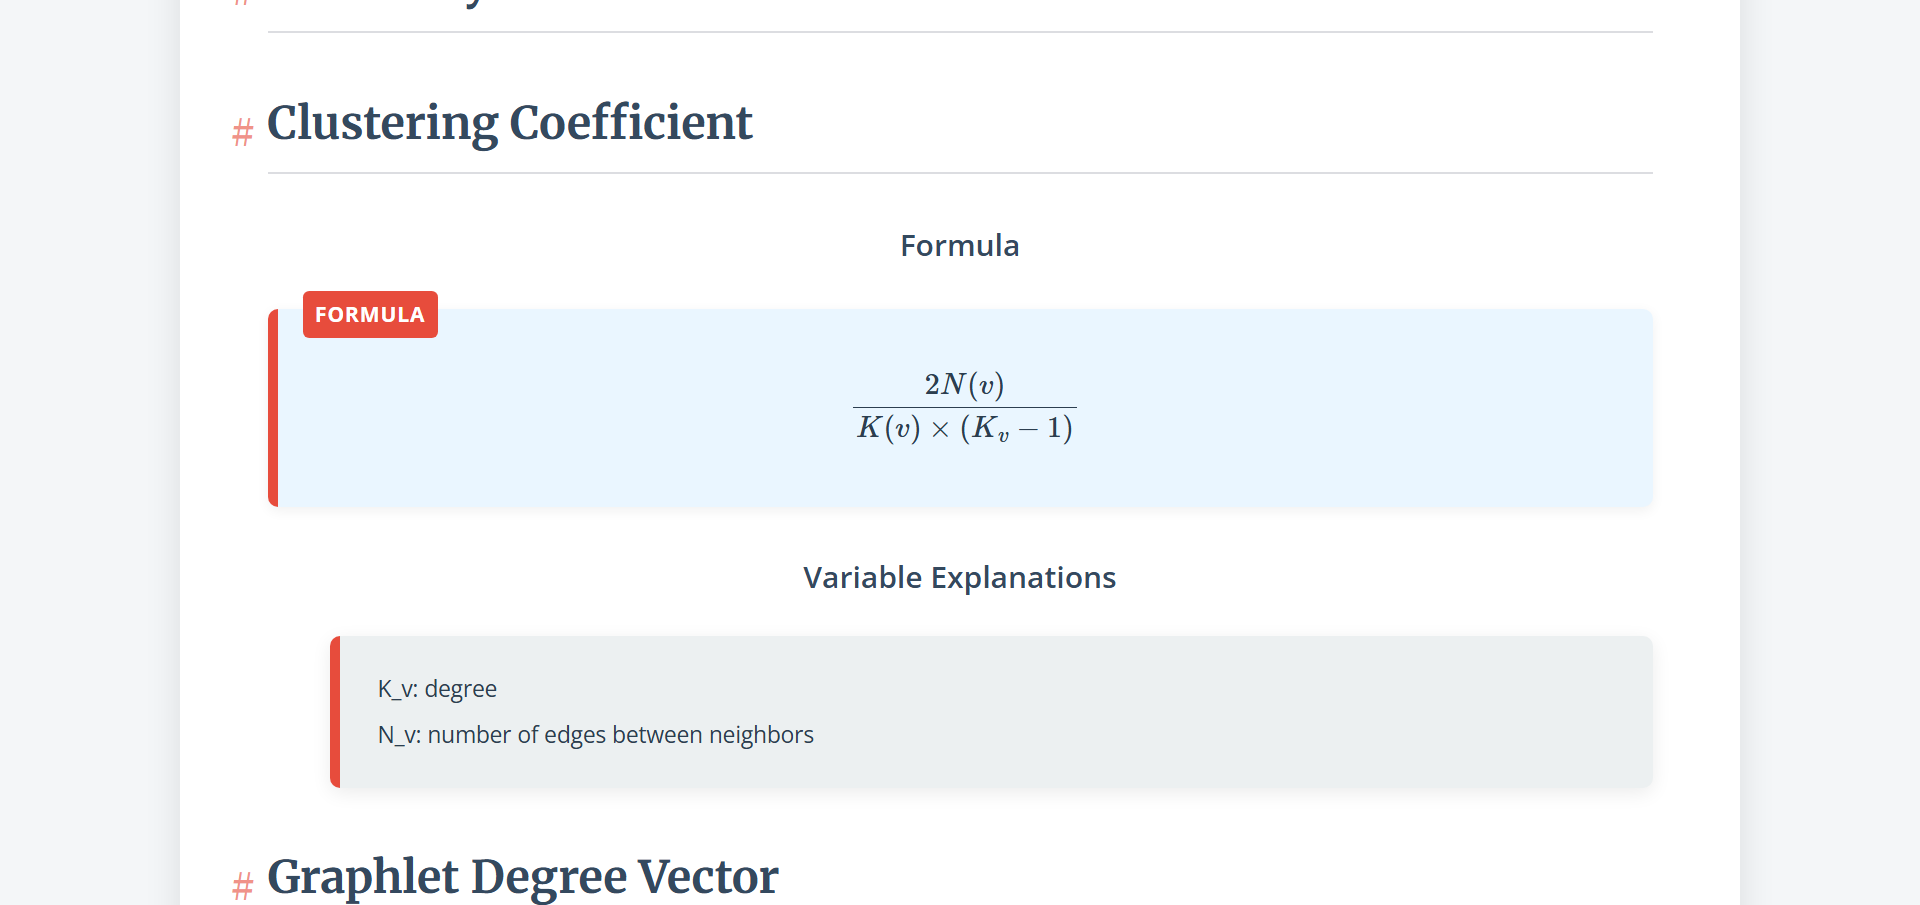Click the K_v: degree line
Image resolution: width=1920 pixels, height=905 pixels.
point(437,689)
